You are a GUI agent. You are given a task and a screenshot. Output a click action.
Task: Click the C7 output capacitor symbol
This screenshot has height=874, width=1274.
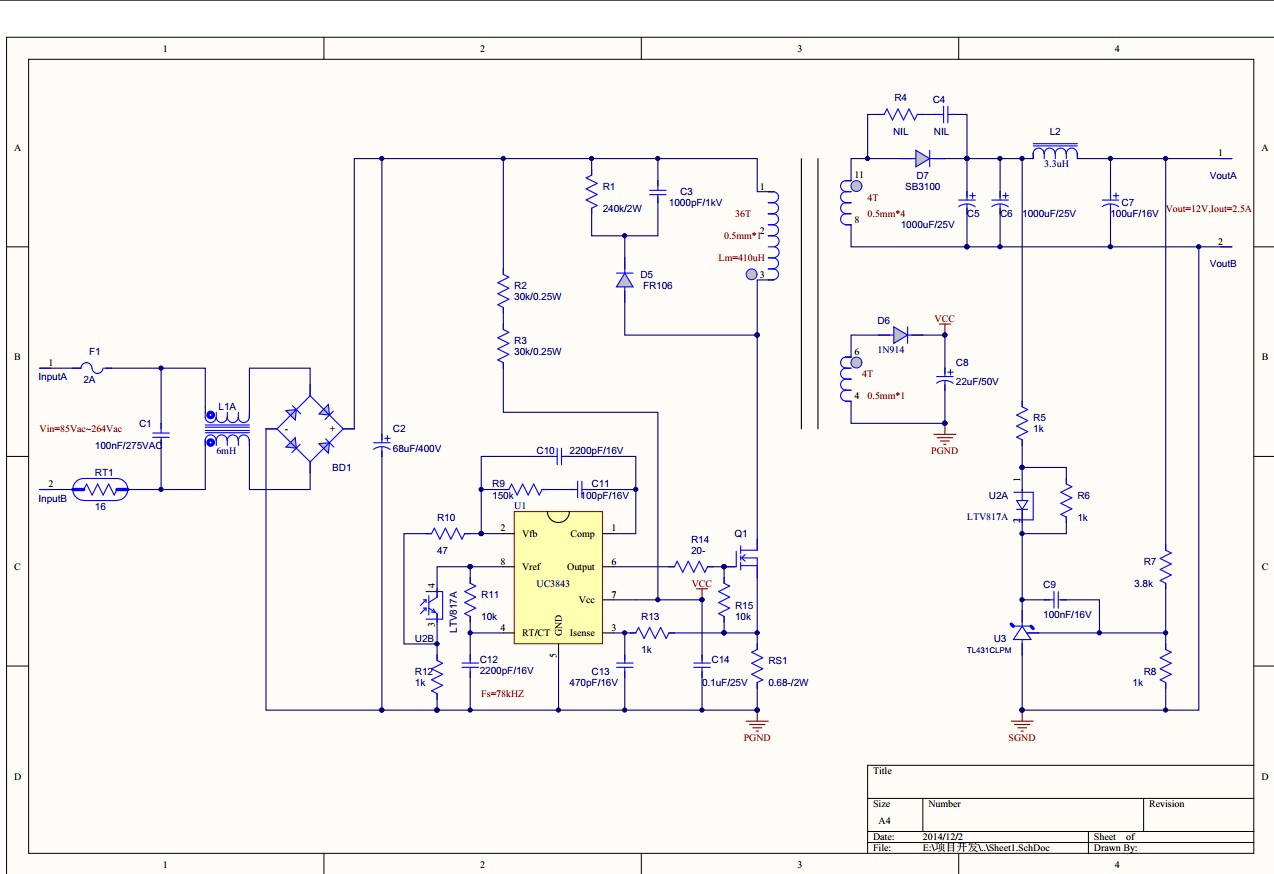[x=1110, y=201]
